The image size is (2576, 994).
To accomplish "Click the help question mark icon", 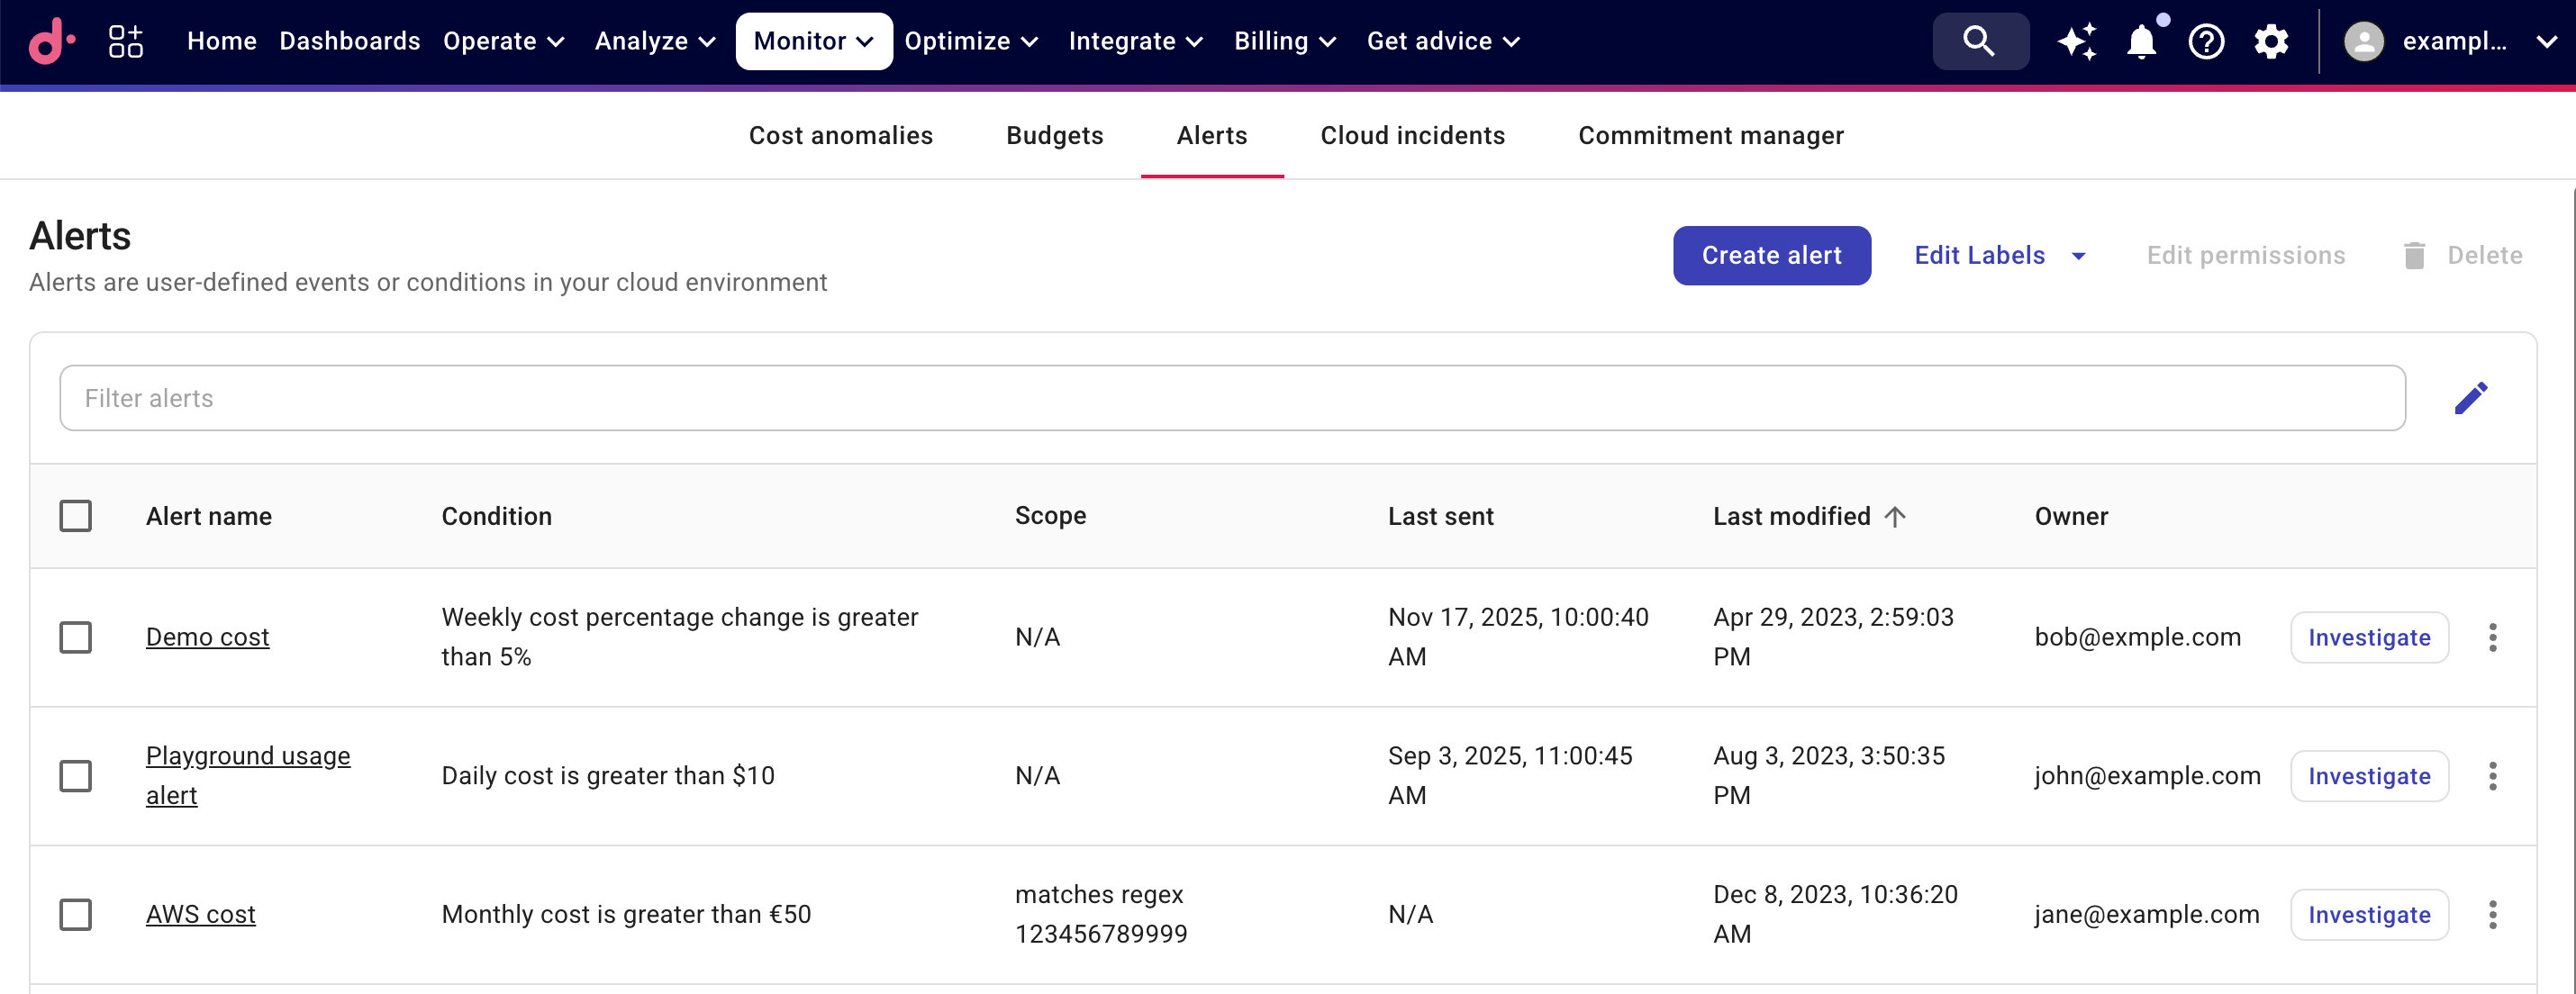I will [x=2206, y=41].
